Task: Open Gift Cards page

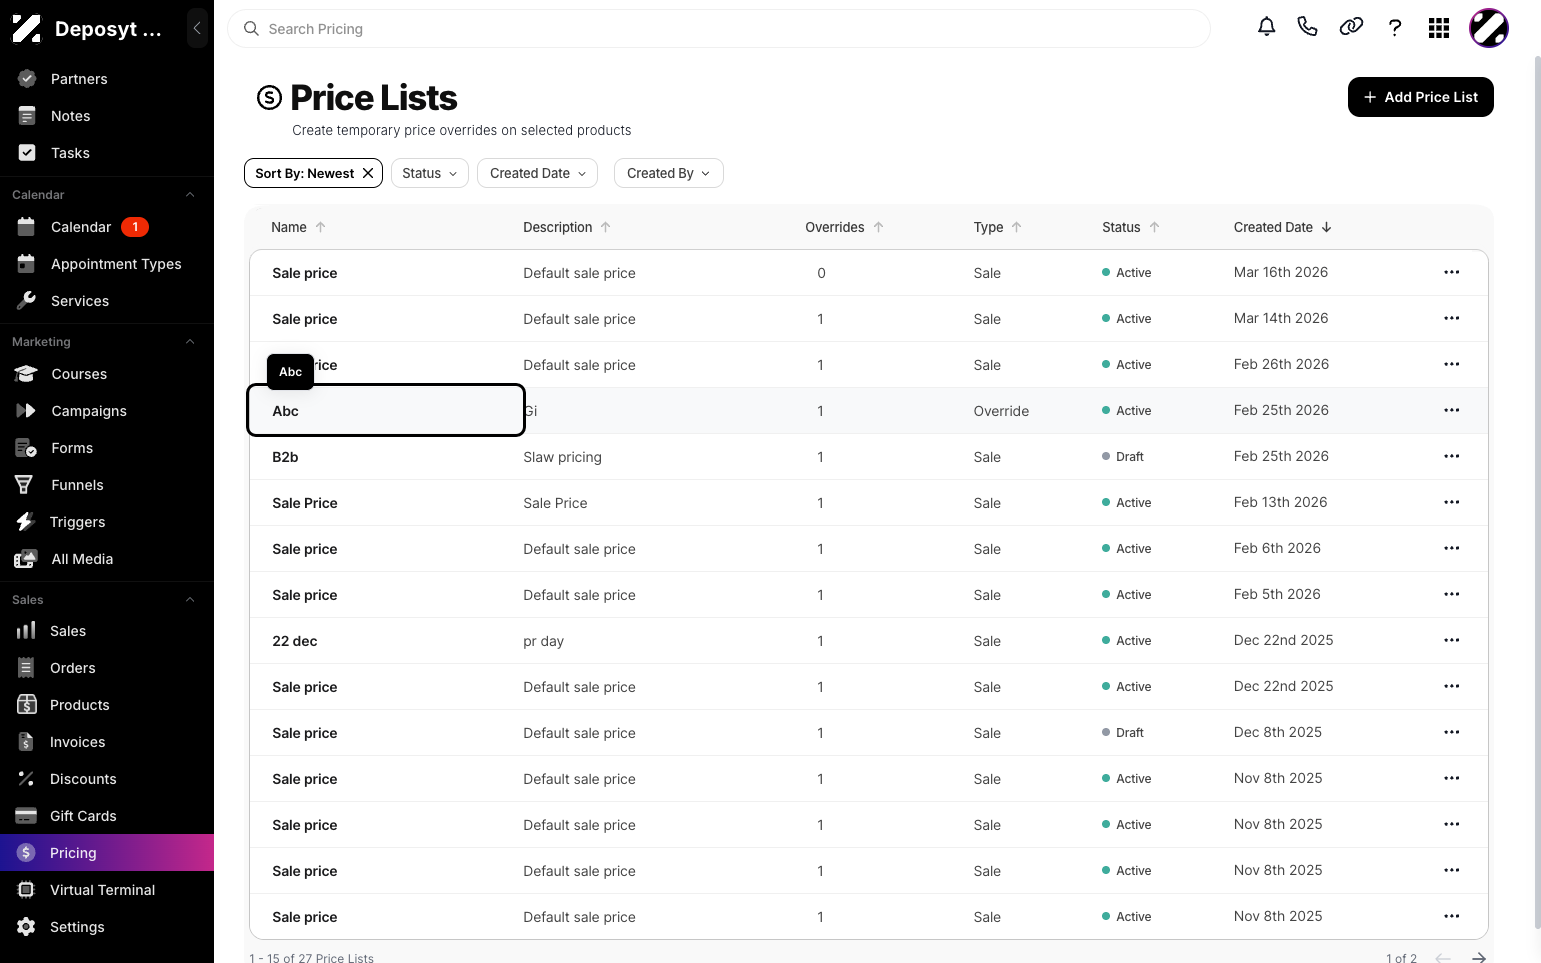Action: [107, 816]
